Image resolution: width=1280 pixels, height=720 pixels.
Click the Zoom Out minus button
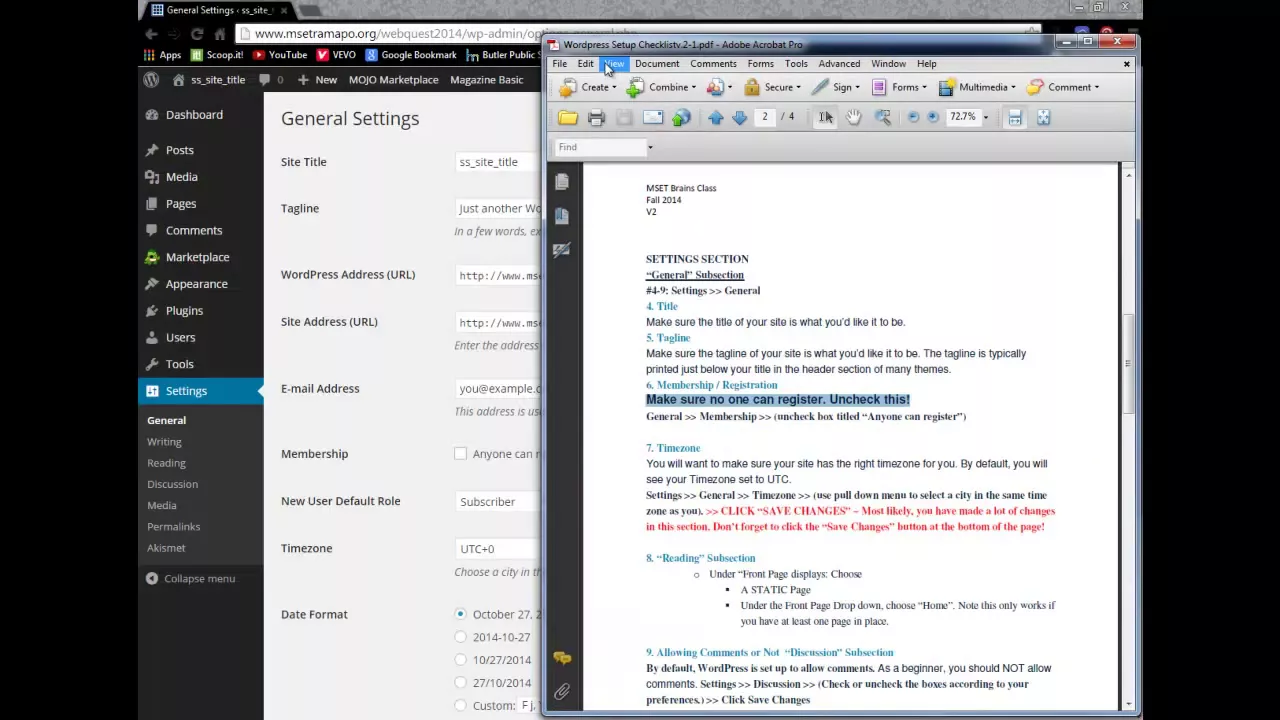(x=913, y=118)
